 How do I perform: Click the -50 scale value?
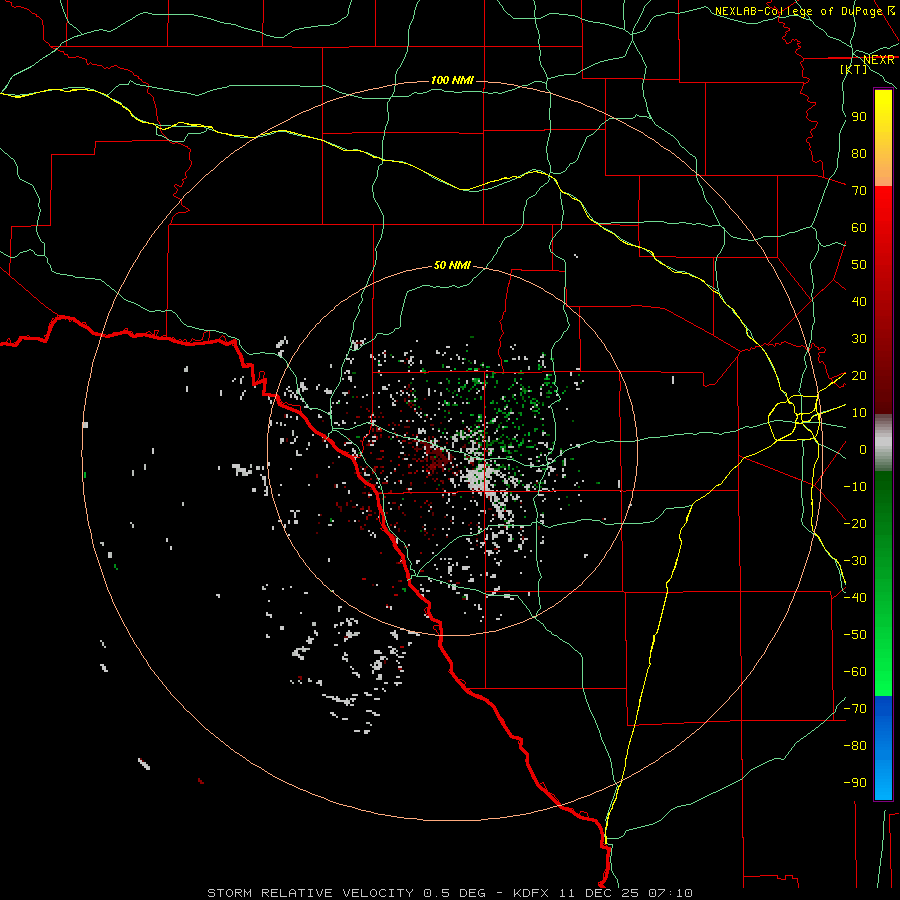(x=855, y=635)
